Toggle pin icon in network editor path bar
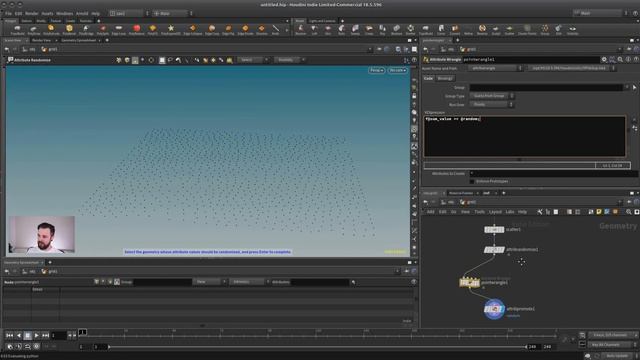Screen dimensions: 640x360 tap(629, 202)
